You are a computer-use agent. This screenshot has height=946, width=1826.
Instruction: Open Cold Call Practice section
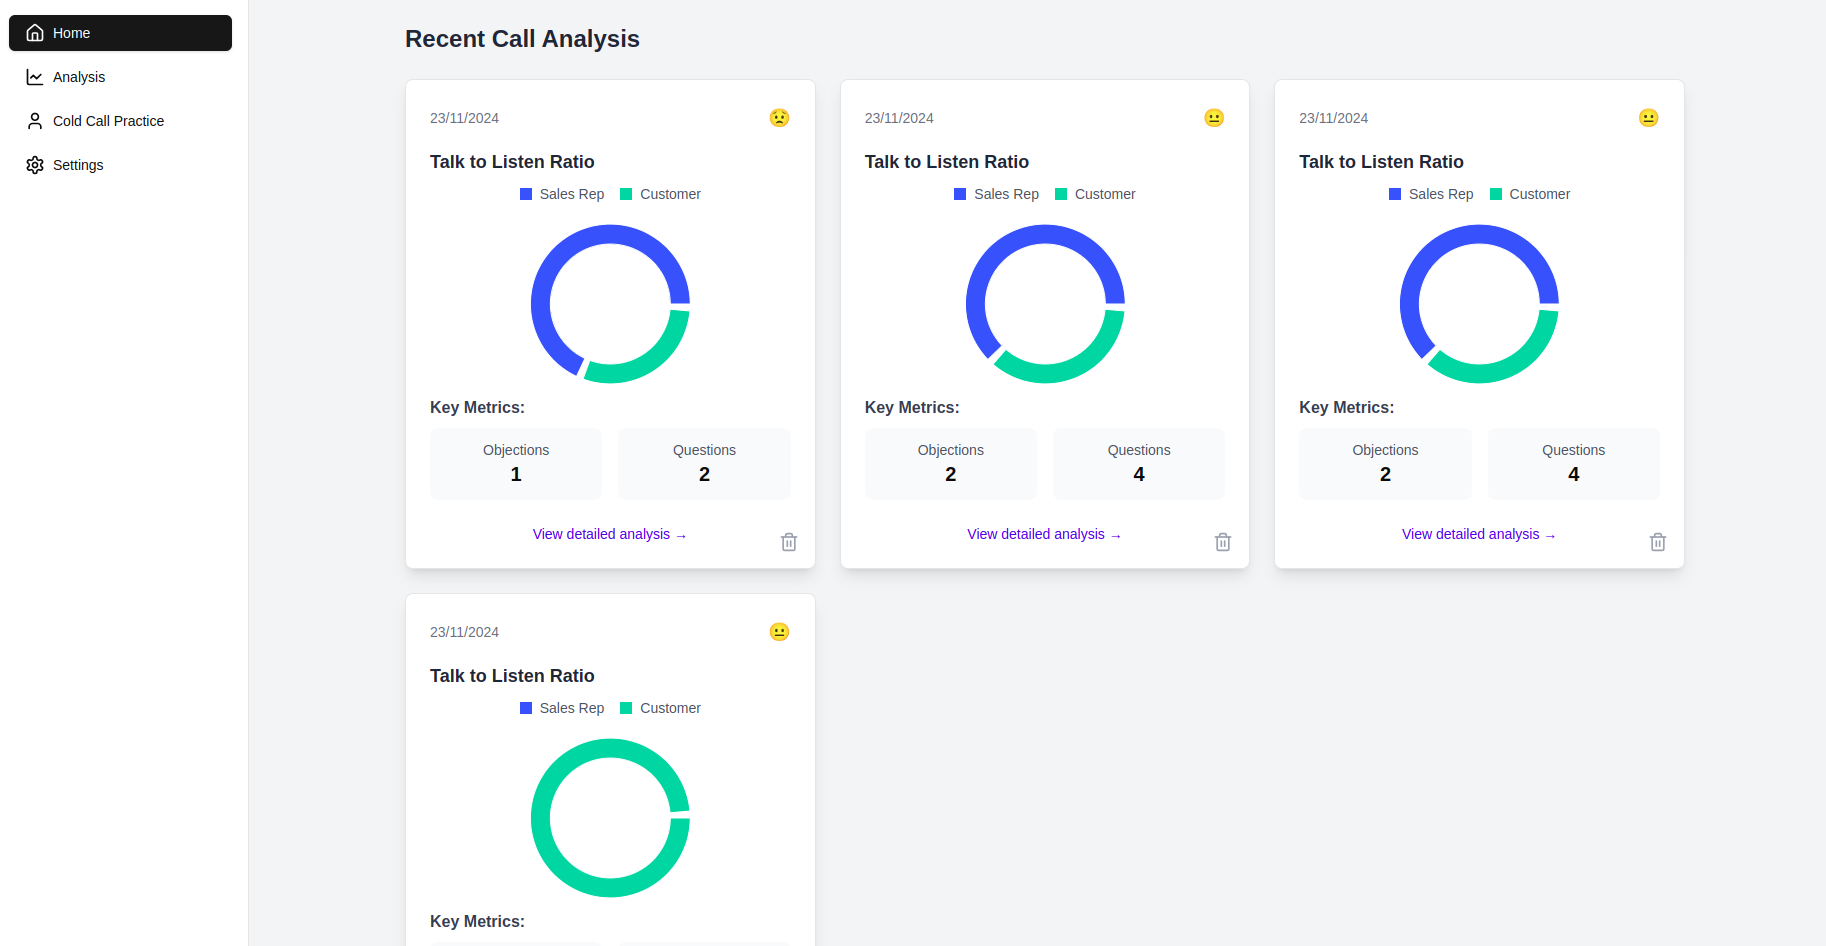(x=120, y=121)
